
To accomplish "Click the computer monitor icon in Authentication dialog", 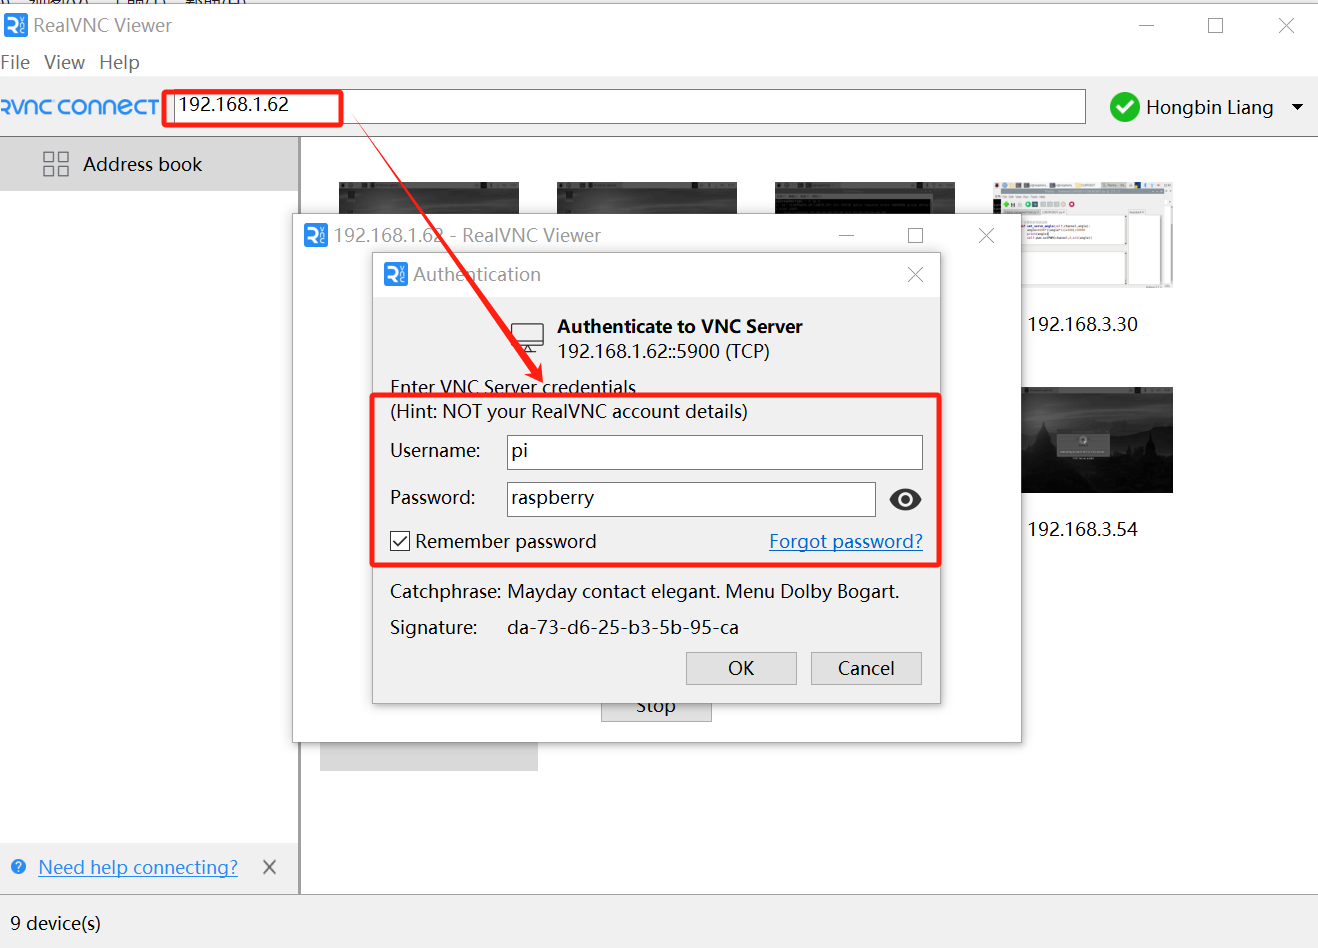I will (527, 337).
